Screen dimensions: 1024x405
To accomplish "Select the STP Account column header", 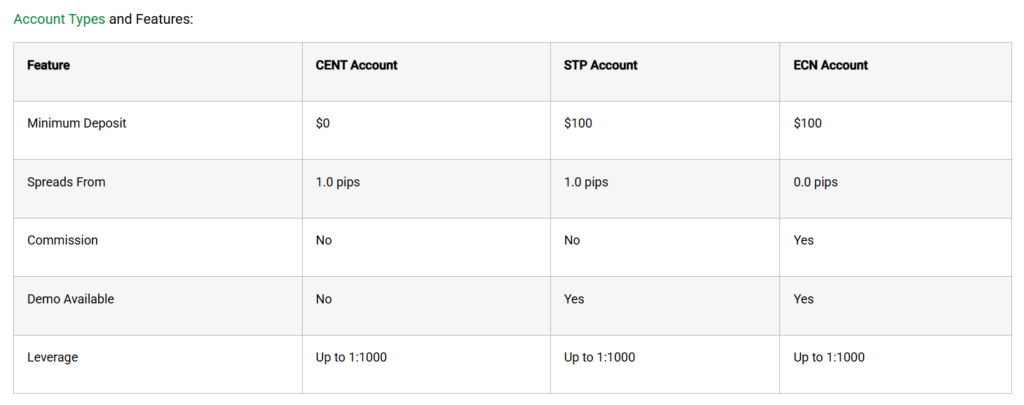I will click(600, 65).
